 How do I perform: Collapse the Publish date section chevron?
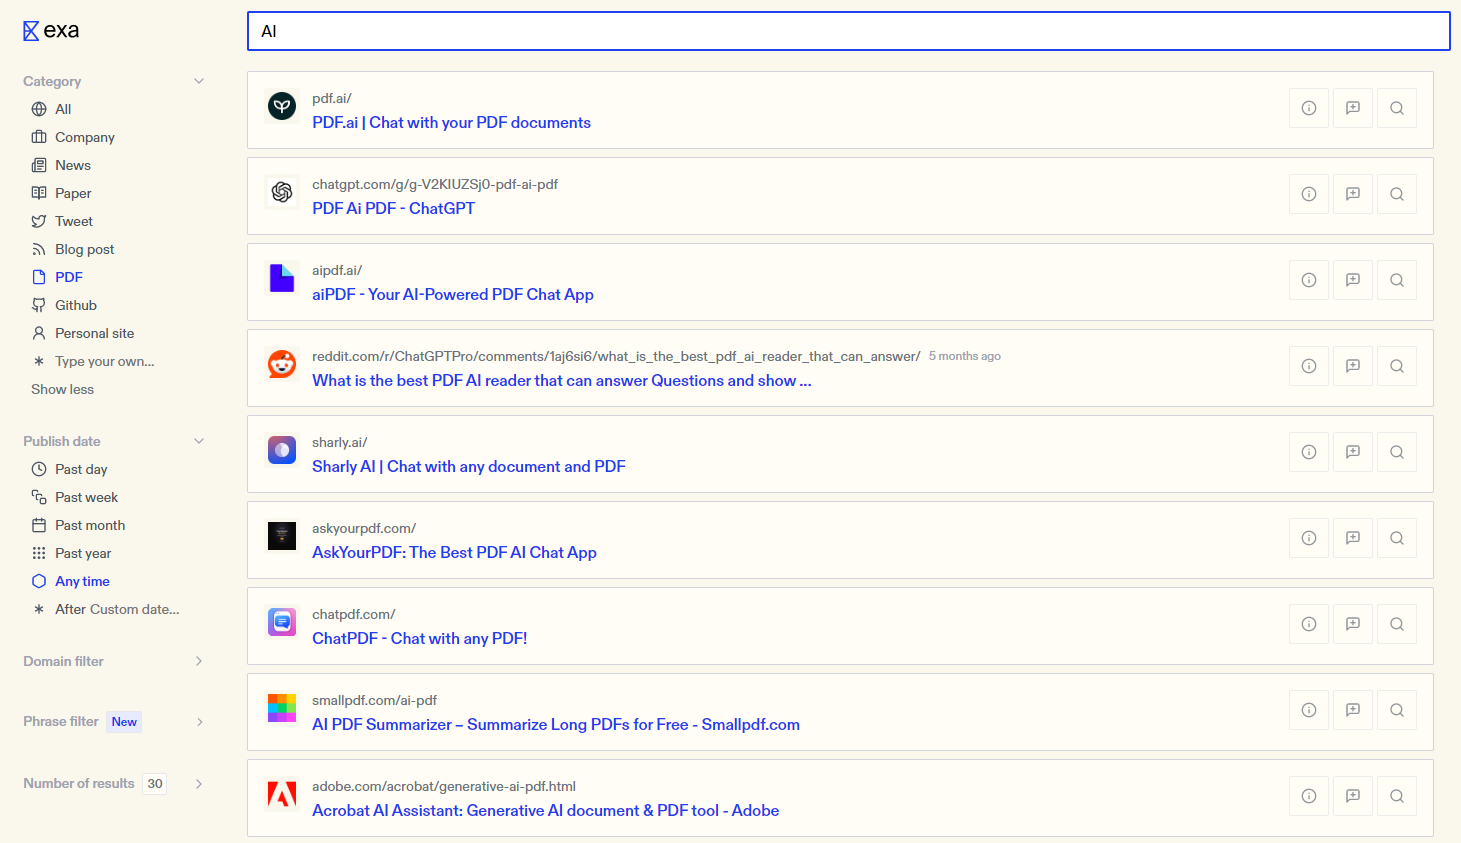tap(199, 441)
